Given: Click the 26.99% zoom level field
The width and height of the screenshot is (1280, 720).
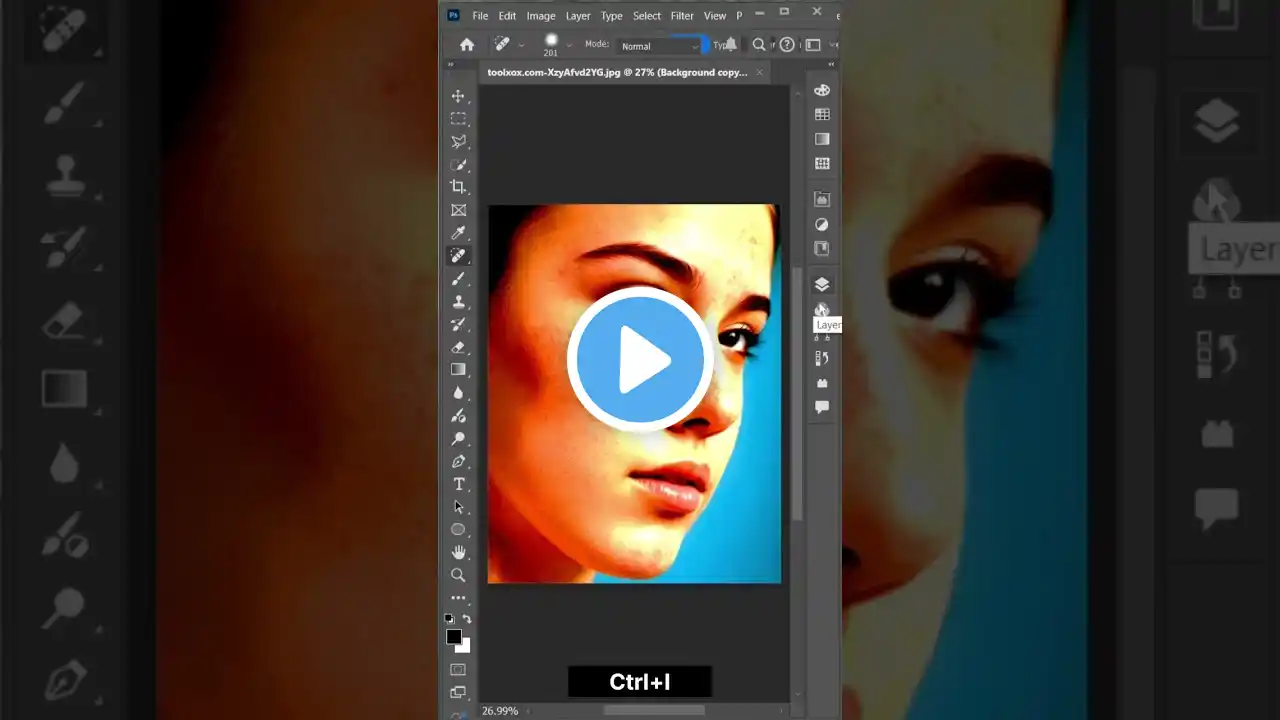Looking at the screenshot, I should pyautogui.click(x=500, y=711).
